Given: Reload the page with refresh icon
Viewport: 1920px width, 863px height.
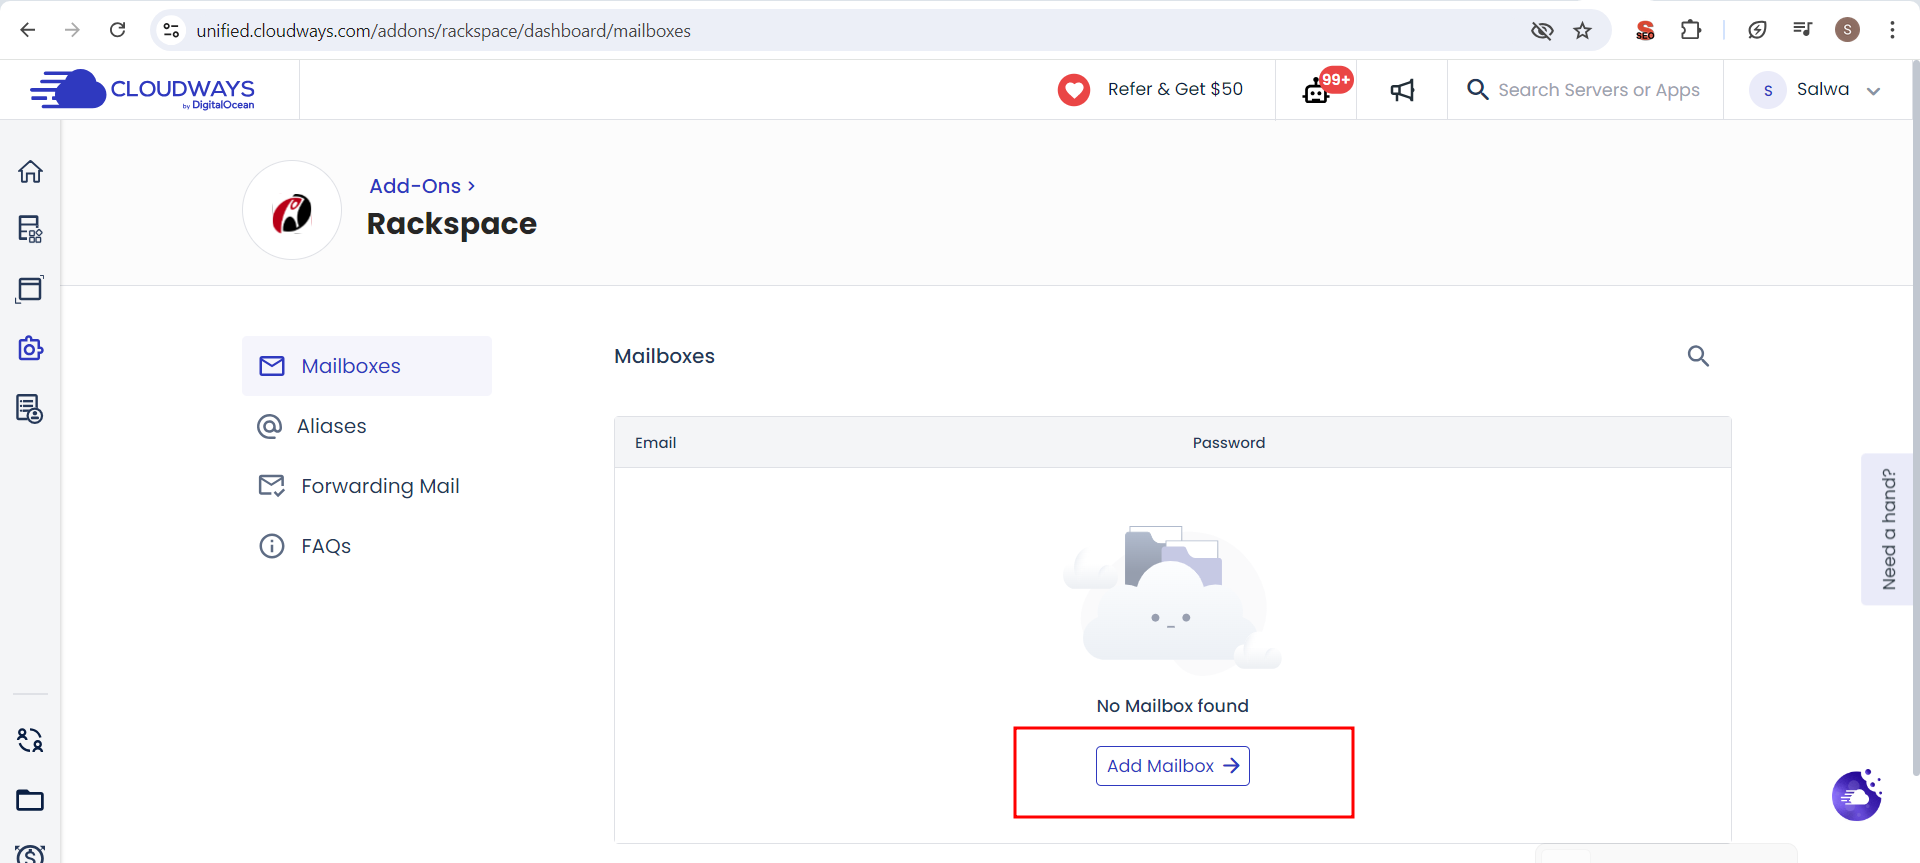Looking at the screenshot, I should 117,30.
